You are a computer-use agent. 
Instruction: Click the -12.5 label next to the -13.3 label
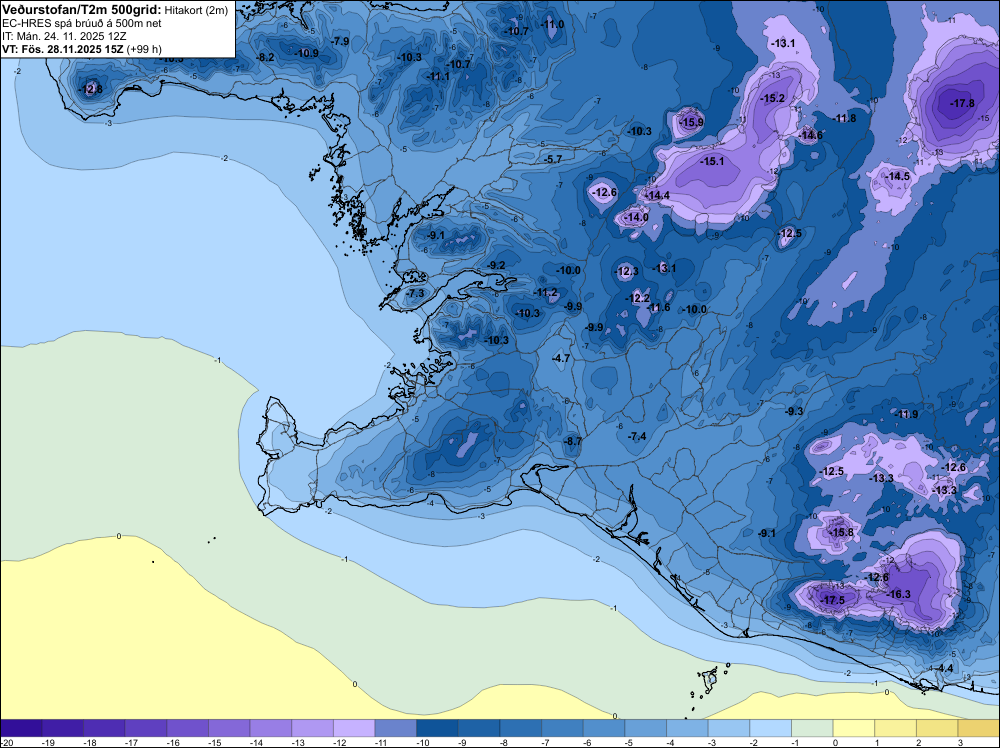(832, 472)
